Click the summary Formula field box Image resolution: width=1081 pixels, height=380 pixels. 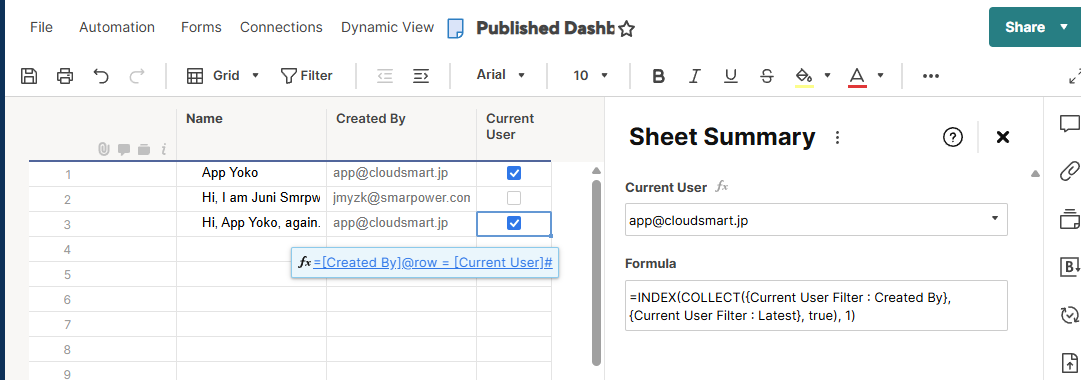pos(816,306)
